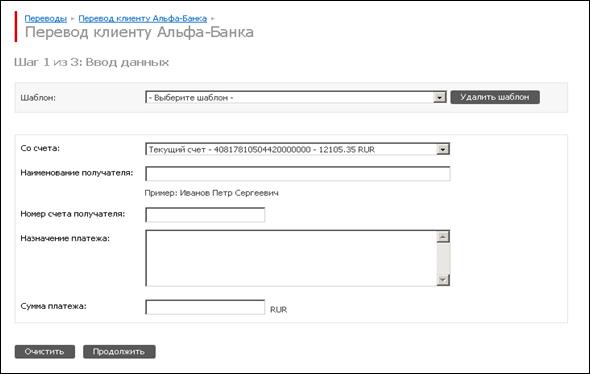
Task: Open the Выберите шаблон dropdown
Action: coord(296,97)
